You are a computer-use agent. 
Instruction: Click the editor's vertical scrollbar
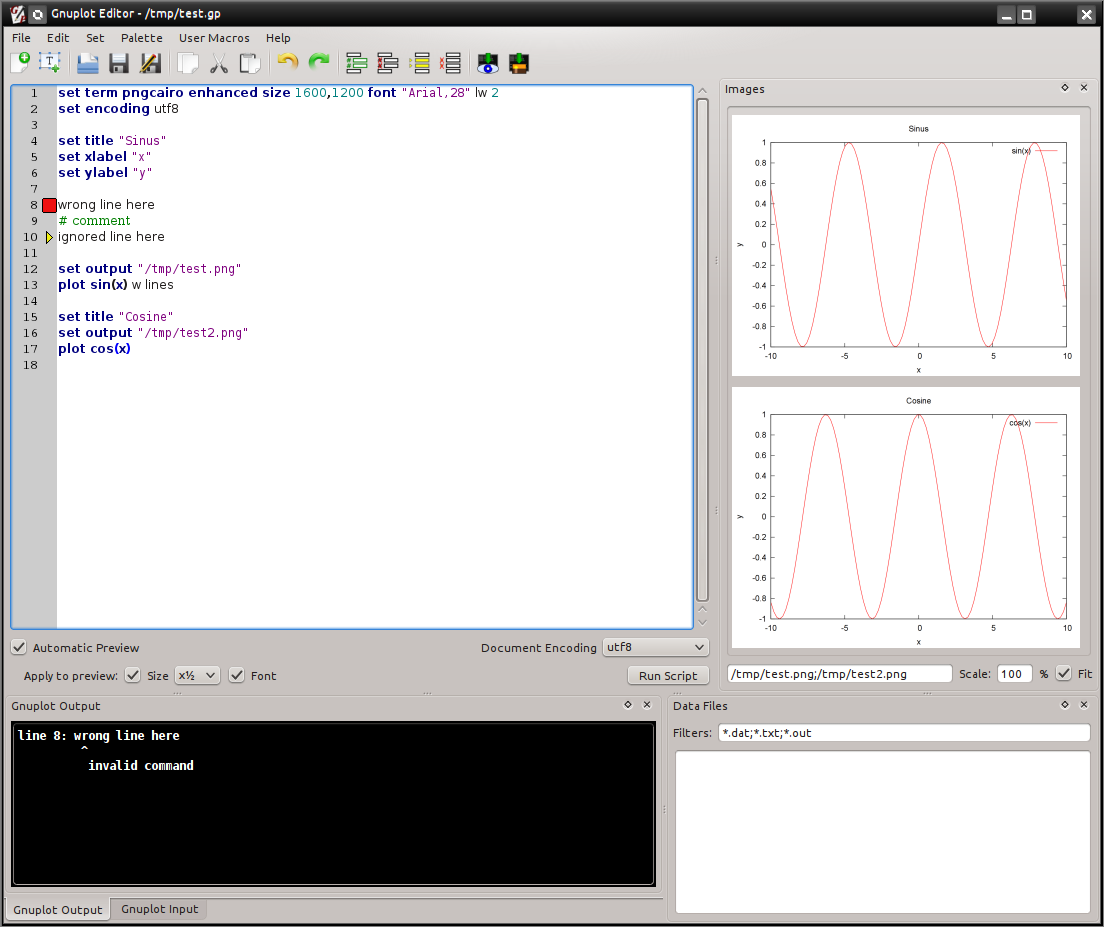tap(702, 350)
